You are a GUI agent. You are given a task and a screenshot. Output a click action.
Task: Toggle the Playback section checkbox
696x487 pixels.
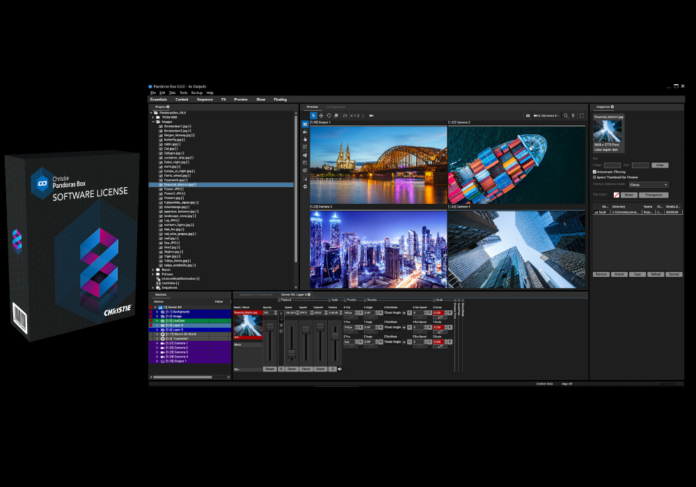coord(279,300)
